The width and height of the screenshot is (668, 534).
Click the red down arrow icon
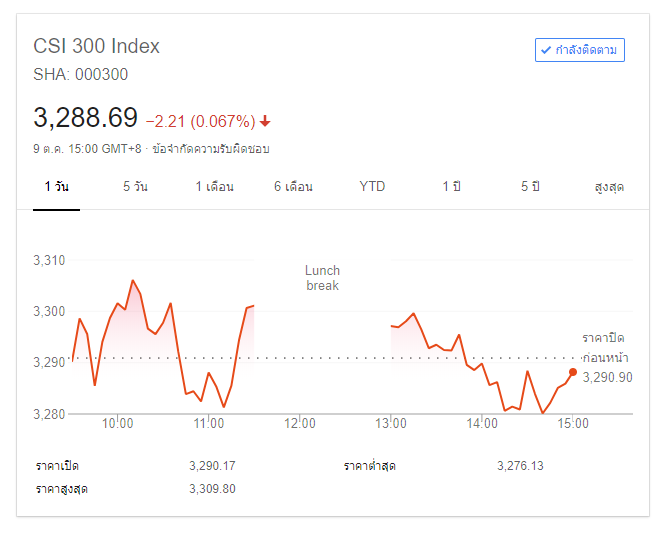265,121
